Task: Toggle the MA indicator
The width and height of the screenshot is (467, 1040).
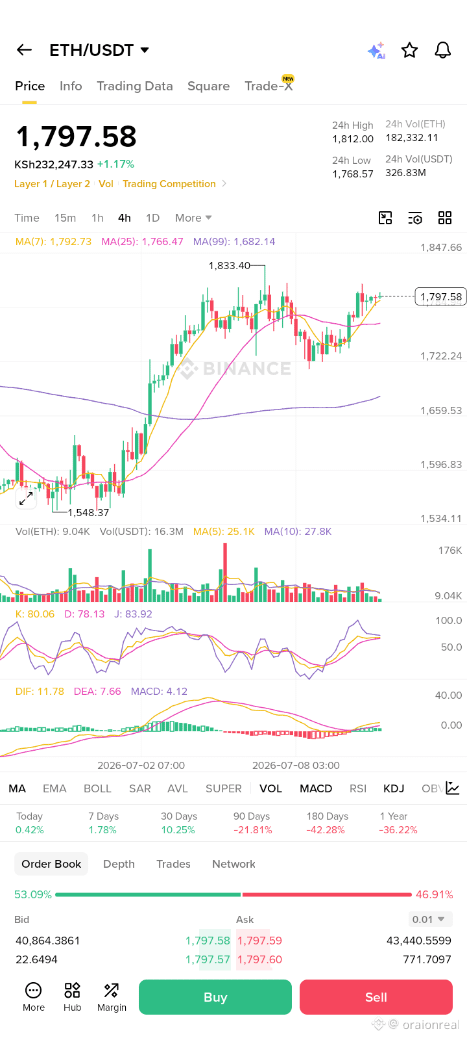Action: (x=17, y=788)
